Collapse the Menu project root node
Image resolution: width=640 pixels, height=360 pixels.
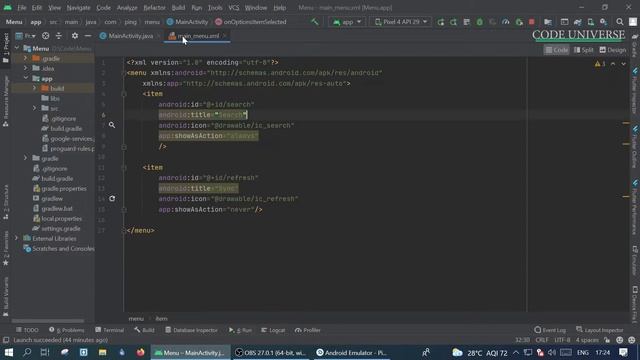(17, 48)
